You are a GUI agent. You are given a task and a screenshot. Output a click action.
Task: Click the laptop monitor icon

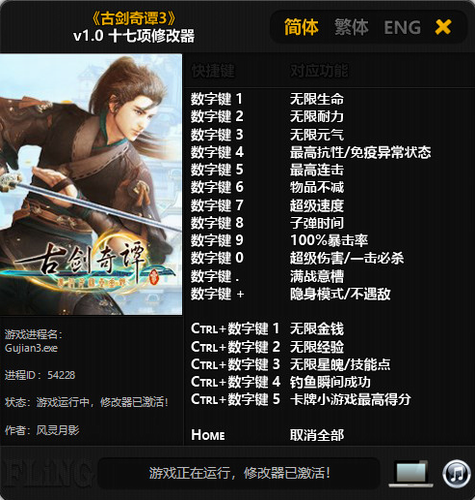click(x=411, y=473)
